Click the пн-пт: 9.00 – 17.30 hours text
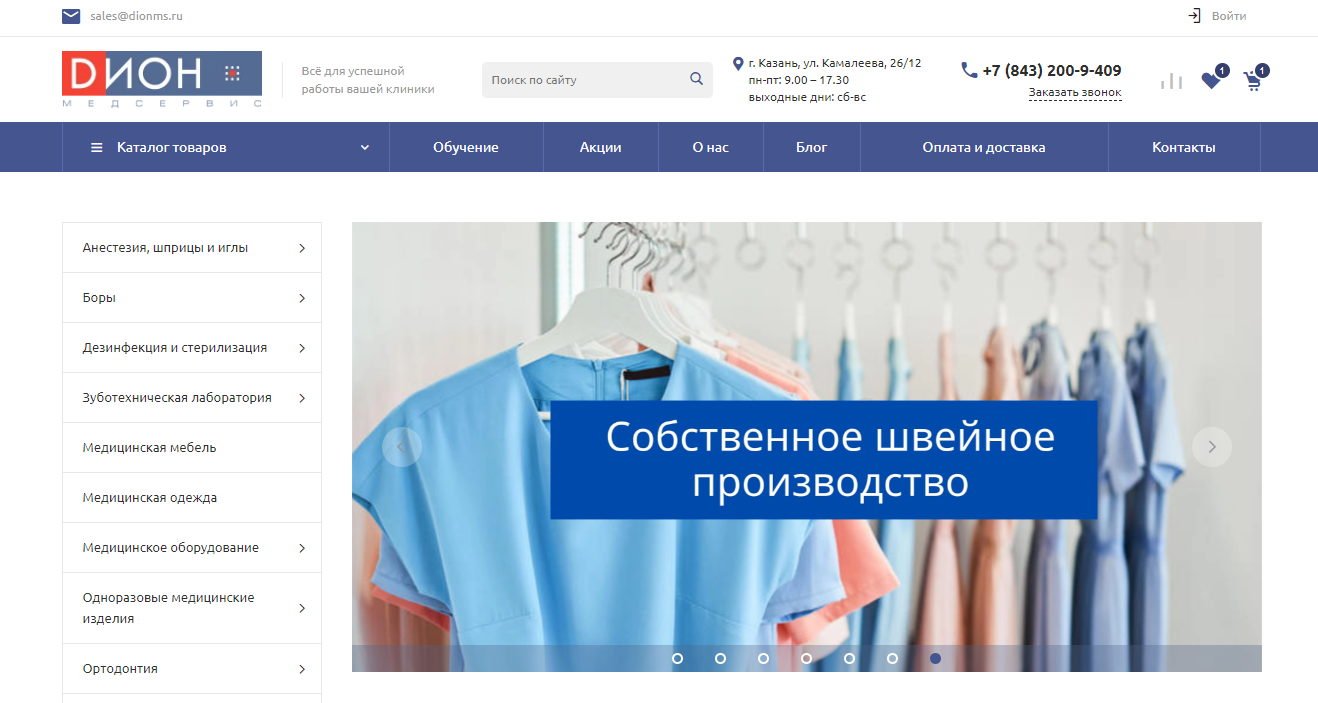This screenshot has width=1318, height=703. tap(798, 80)
